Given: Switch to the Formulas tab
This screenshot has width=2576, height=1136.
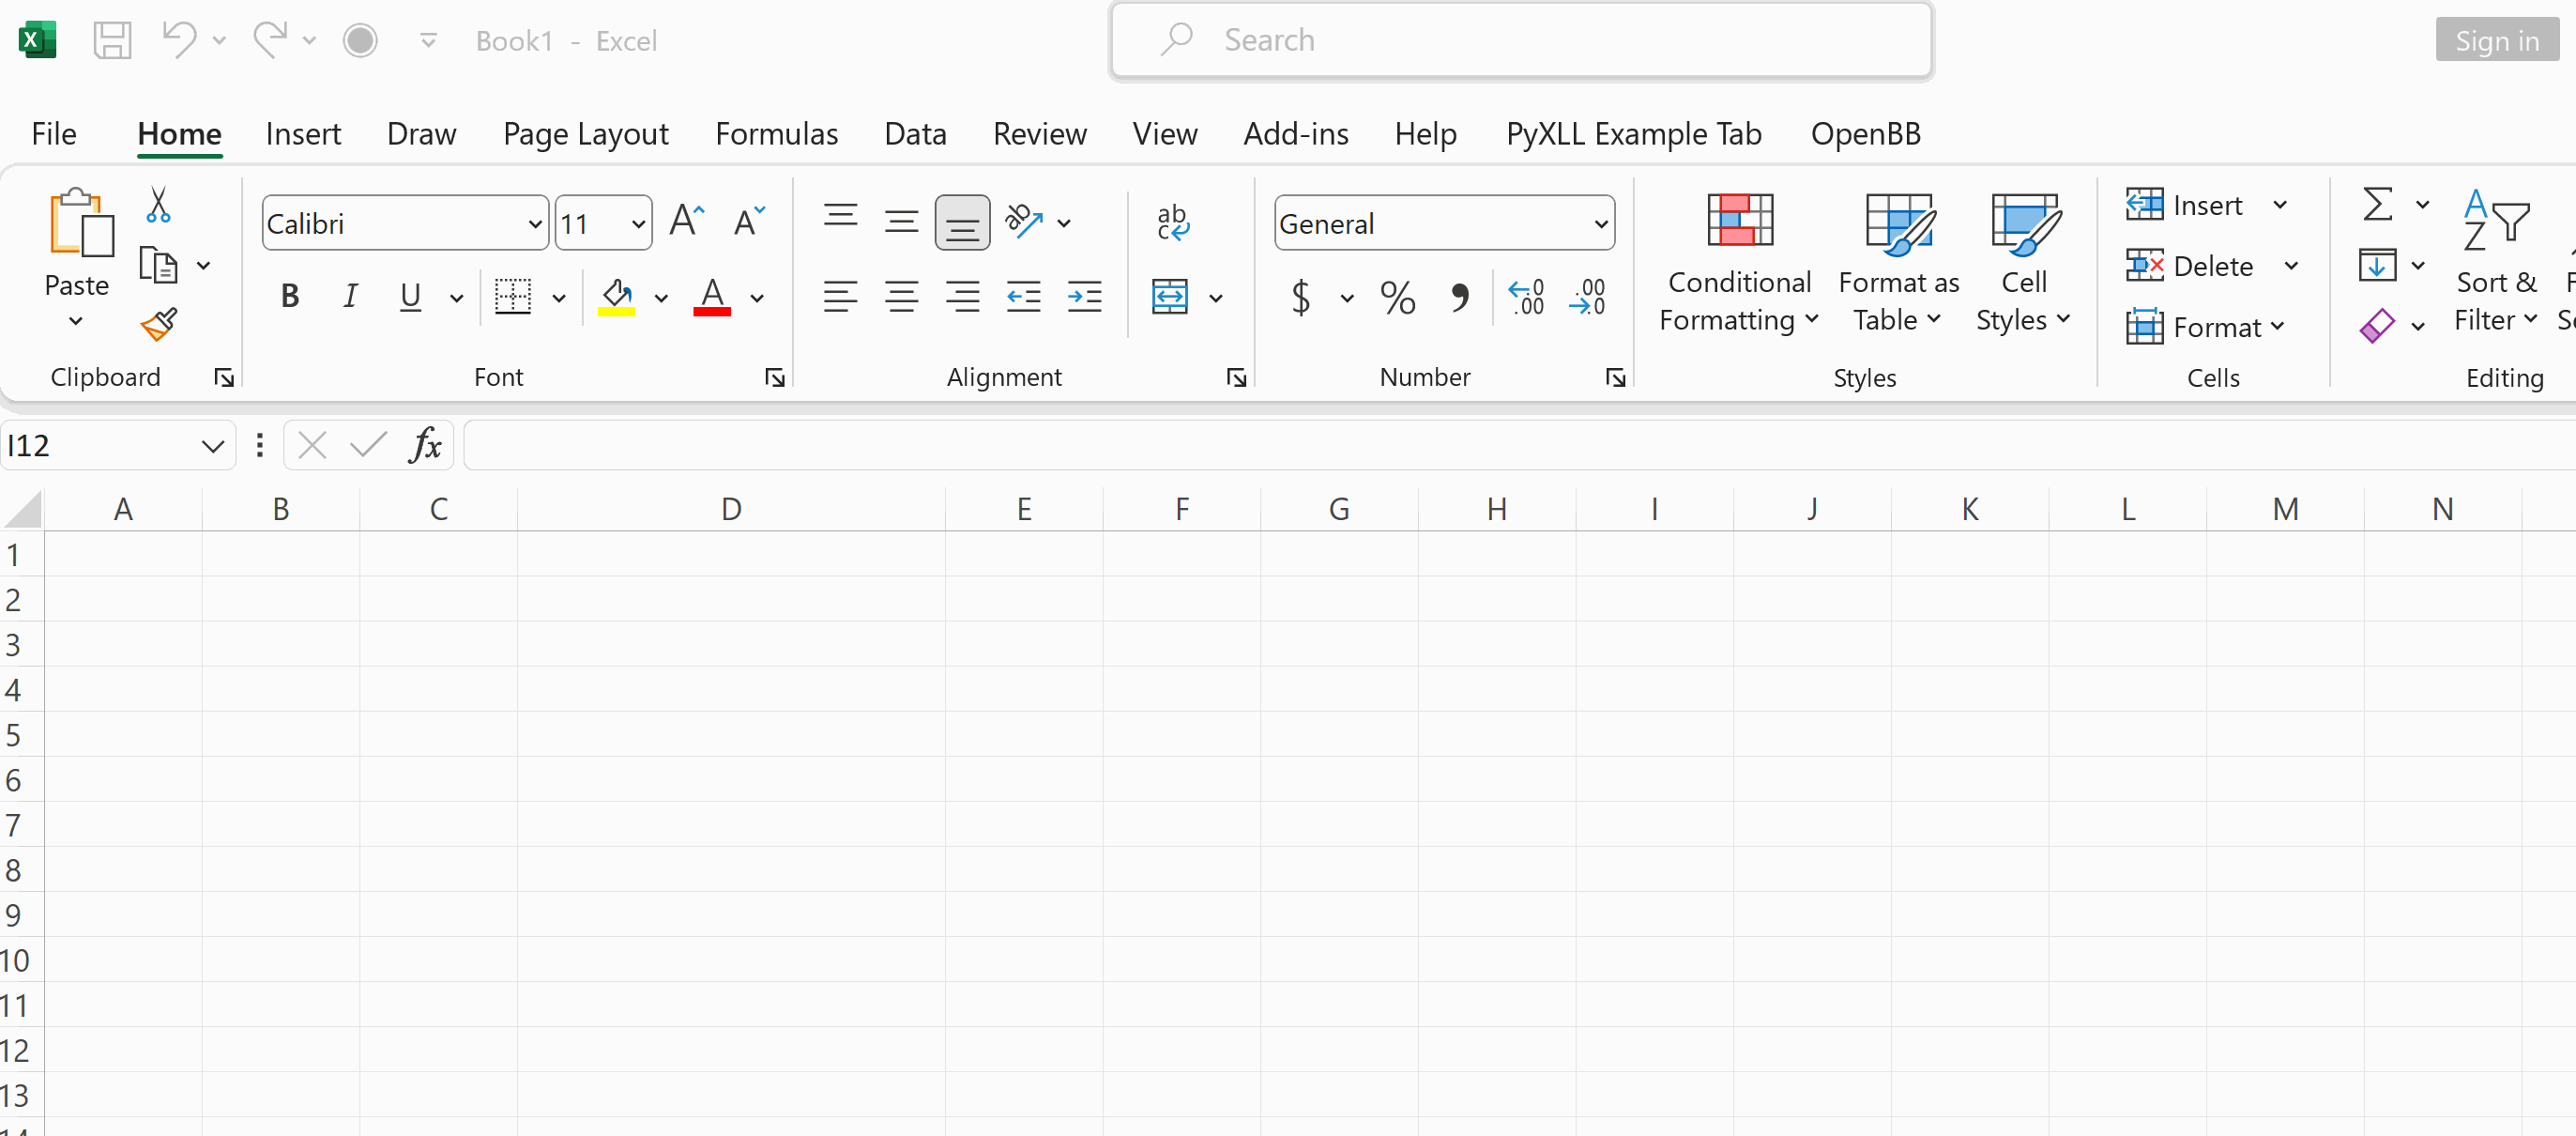Looking at the screenshot, I should [x=777, y=134].
